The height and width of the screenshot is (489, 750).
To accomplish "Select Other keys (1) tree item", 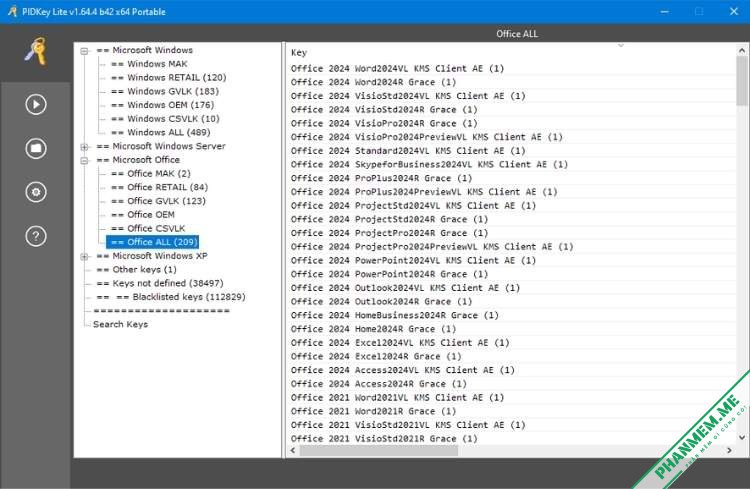I will click(x=136, y=270).
